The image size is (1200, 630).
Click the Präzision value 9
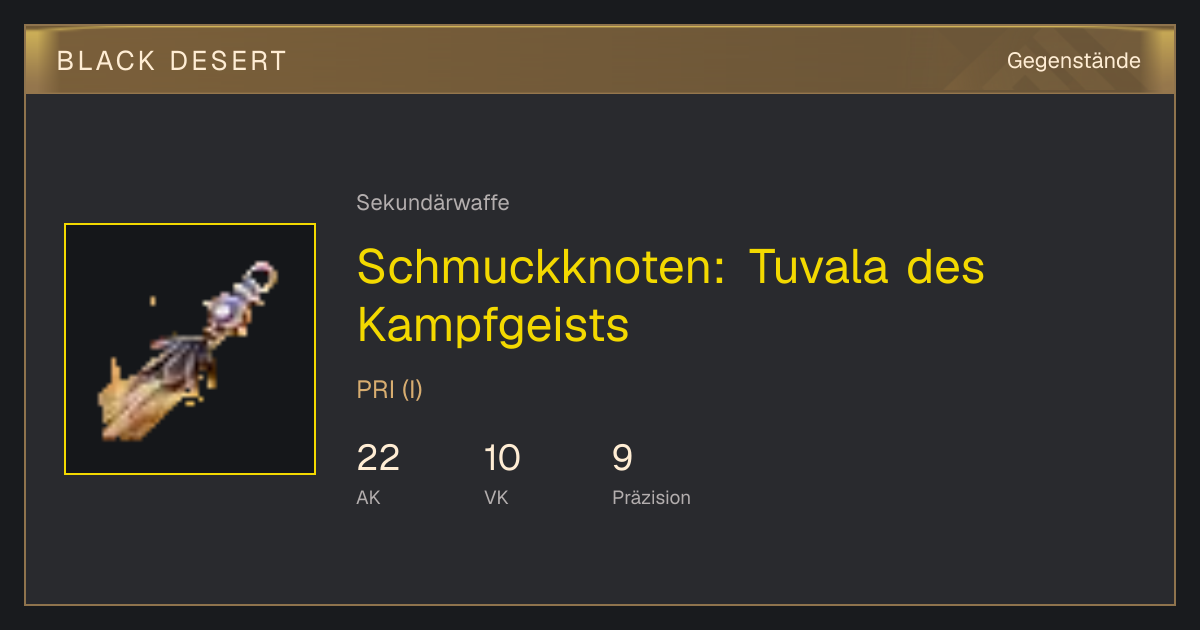pos(622,458)
